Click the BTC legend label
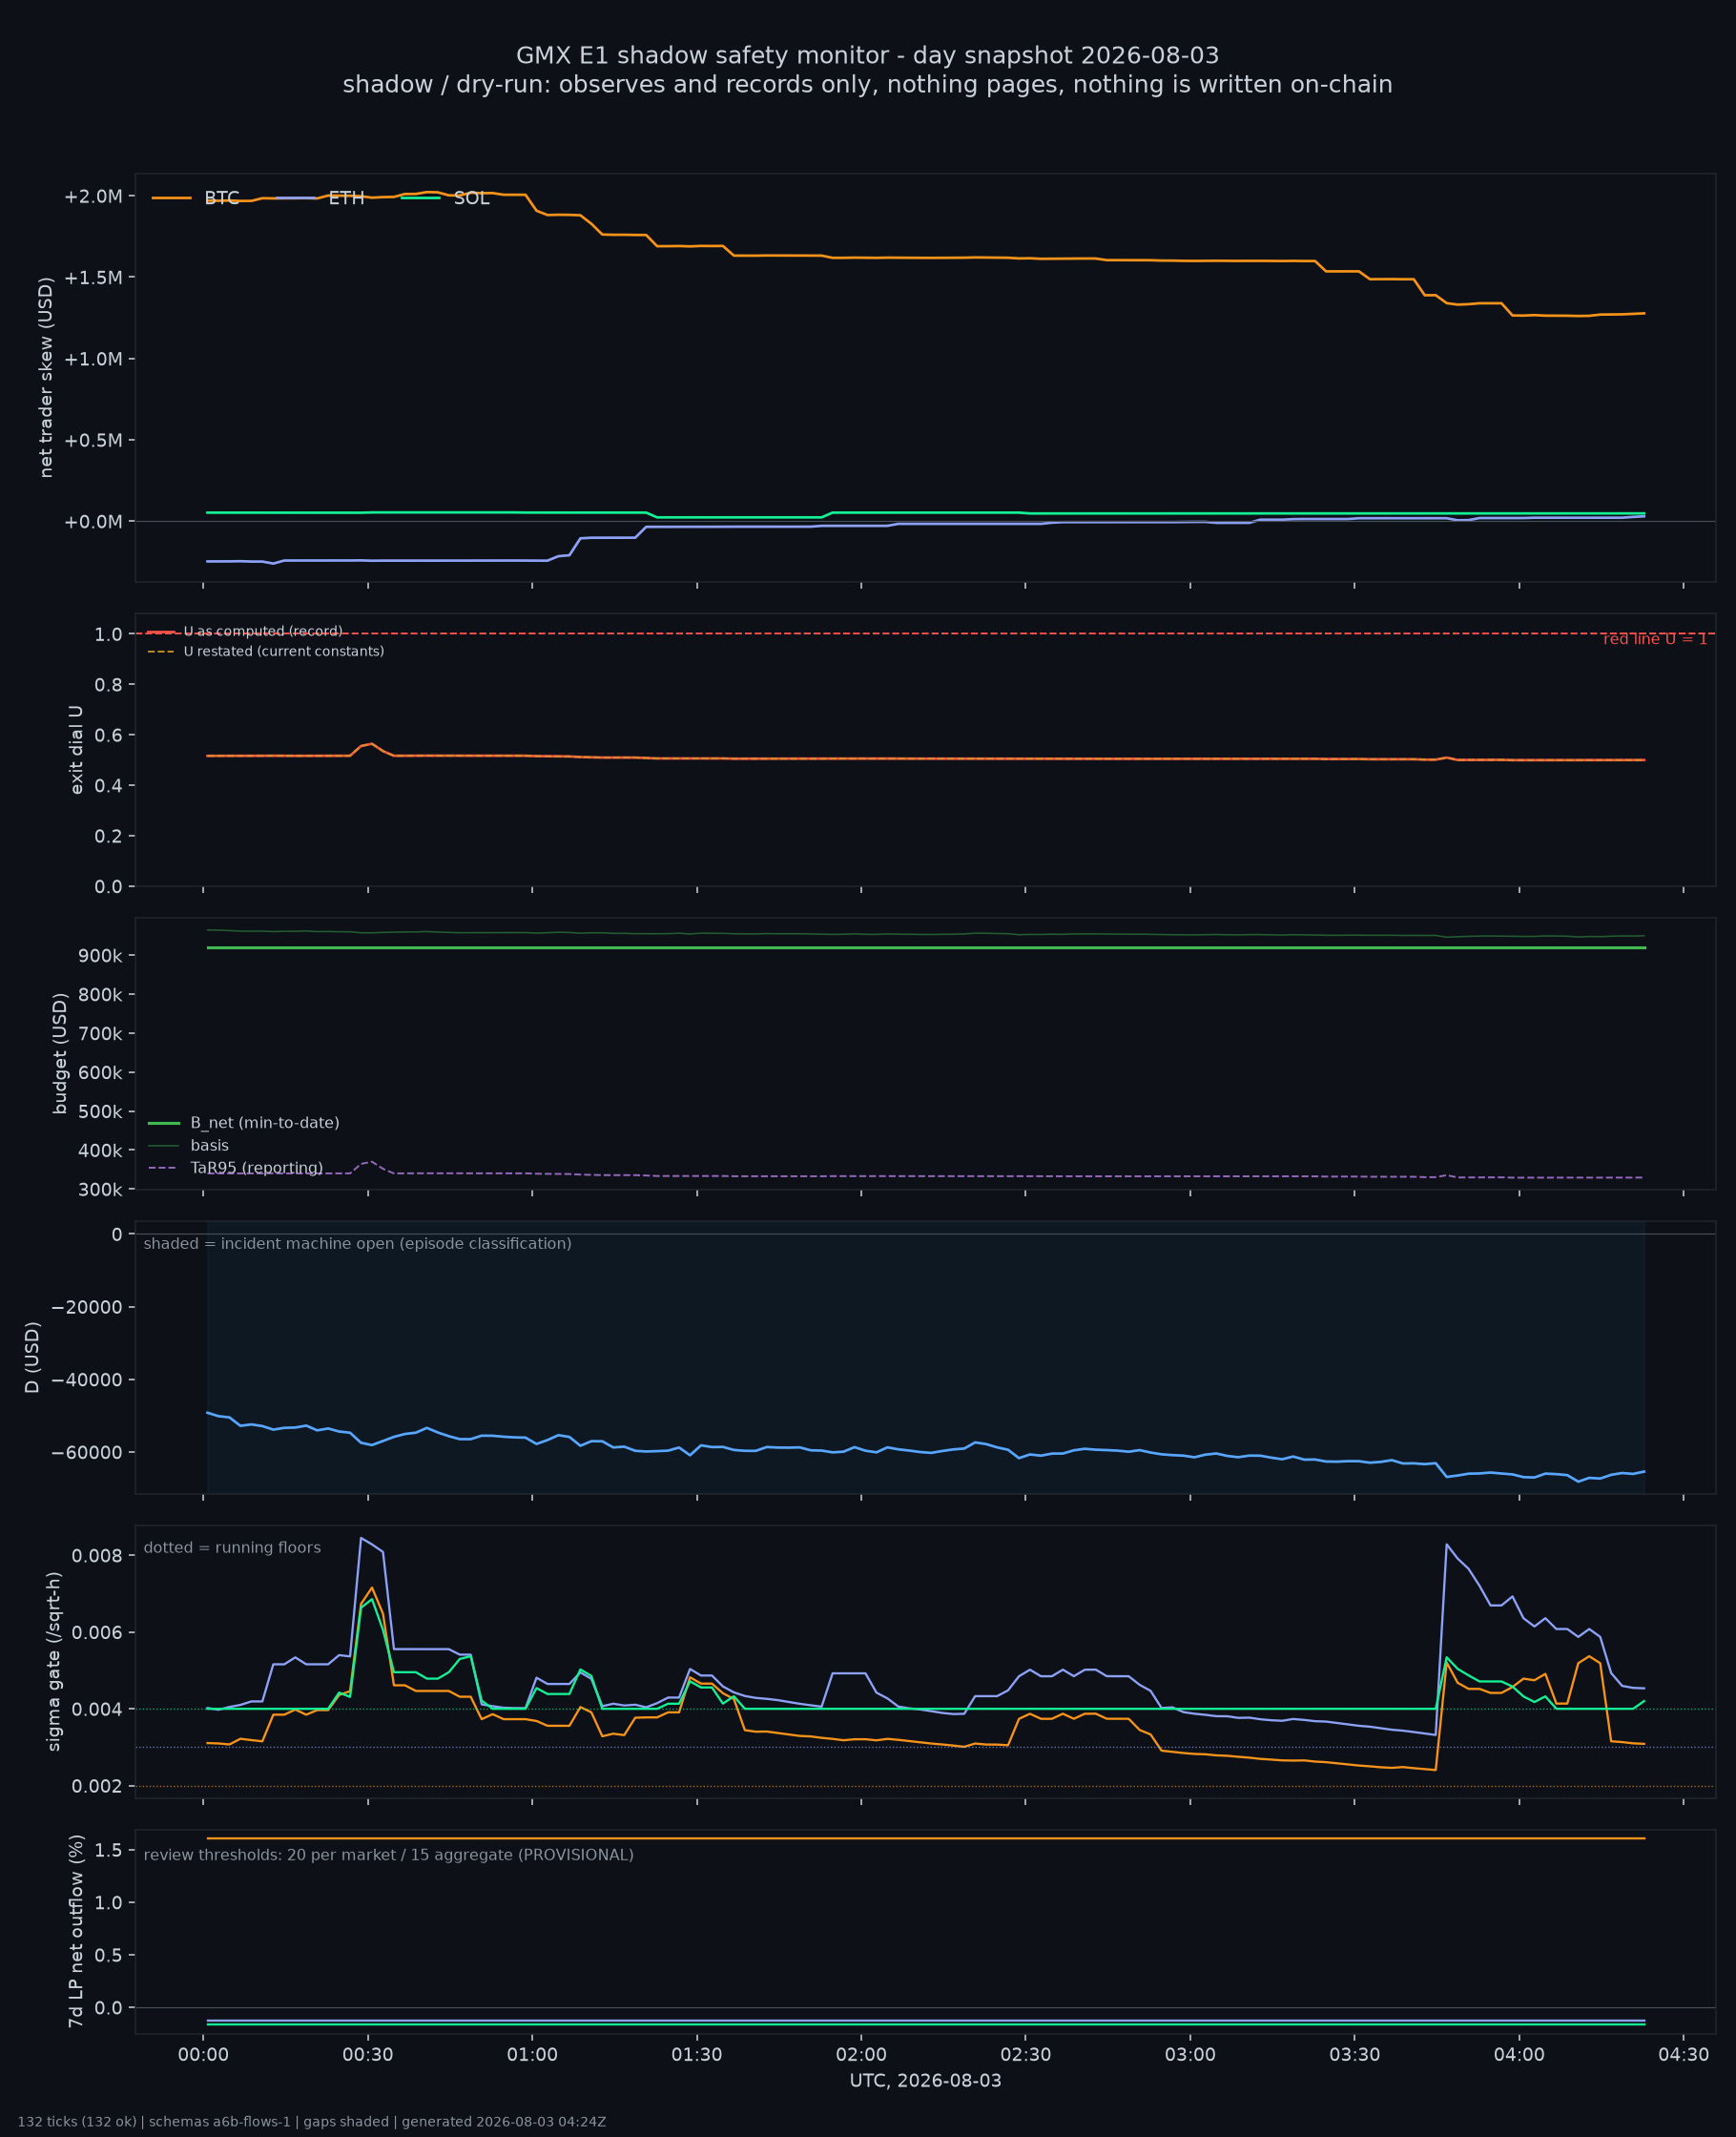 (x=222, y=198)
